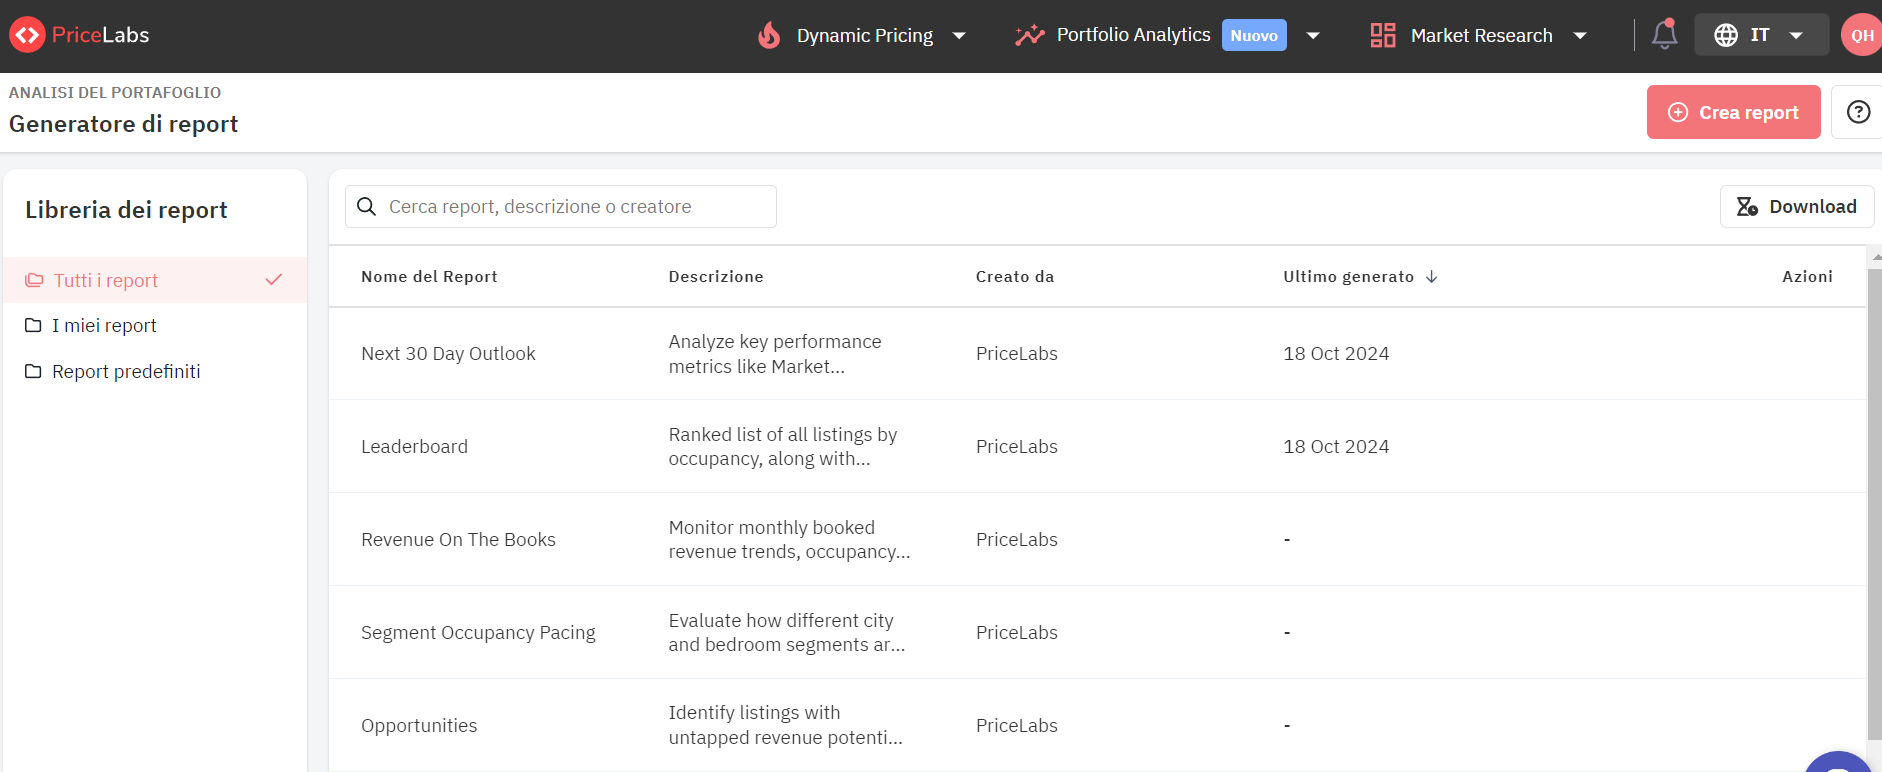Click Segment Occupancy Pacing description
Viewport: 1882px width, 772px height.
click(787, 633)
